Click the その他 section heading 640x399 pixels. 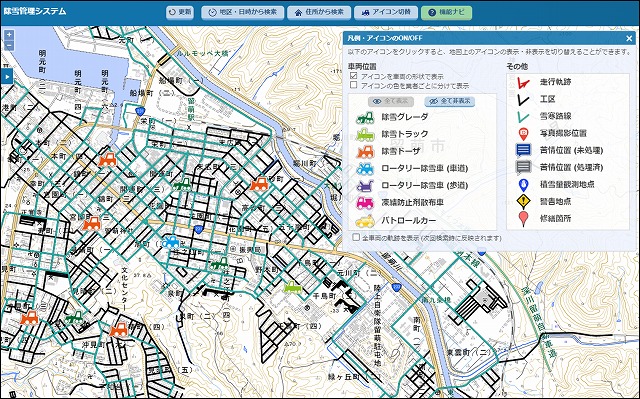click(517, 66)
